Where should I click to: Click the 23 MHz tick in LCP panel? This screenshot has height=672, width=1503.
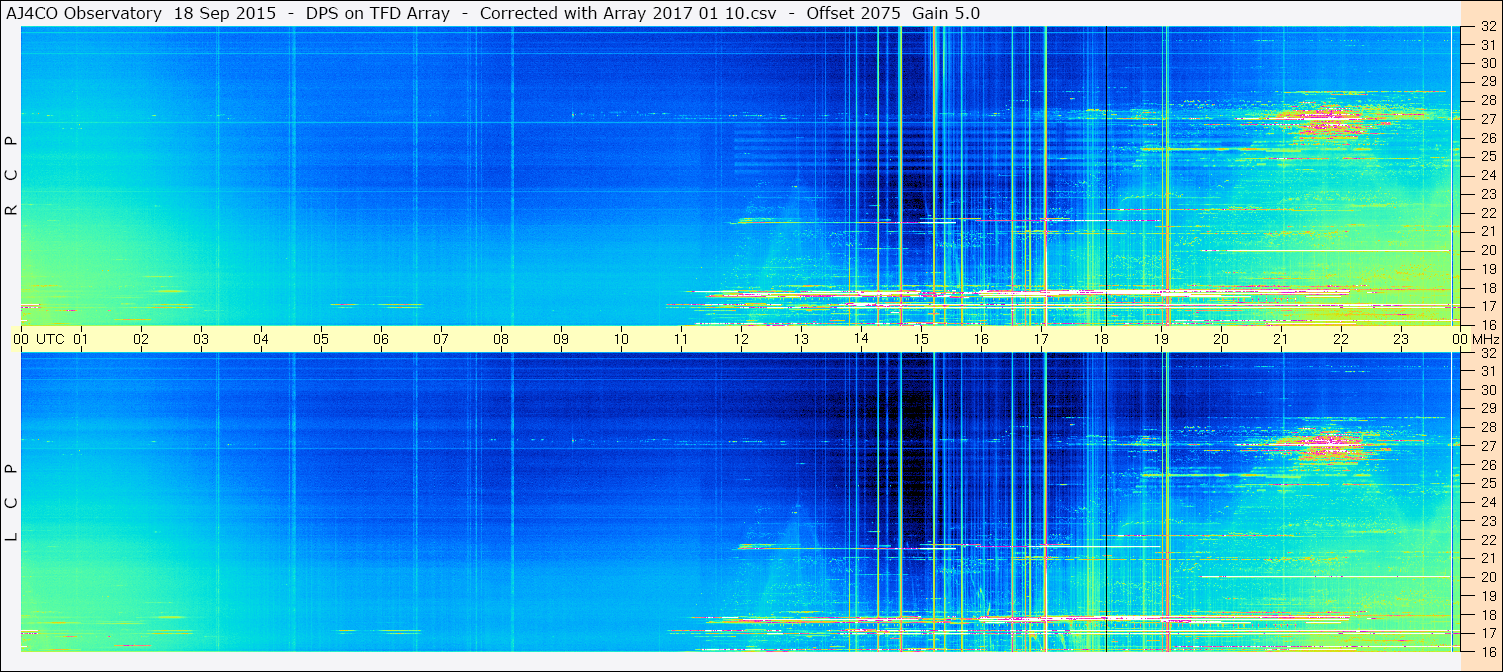tap(1488, 521)
